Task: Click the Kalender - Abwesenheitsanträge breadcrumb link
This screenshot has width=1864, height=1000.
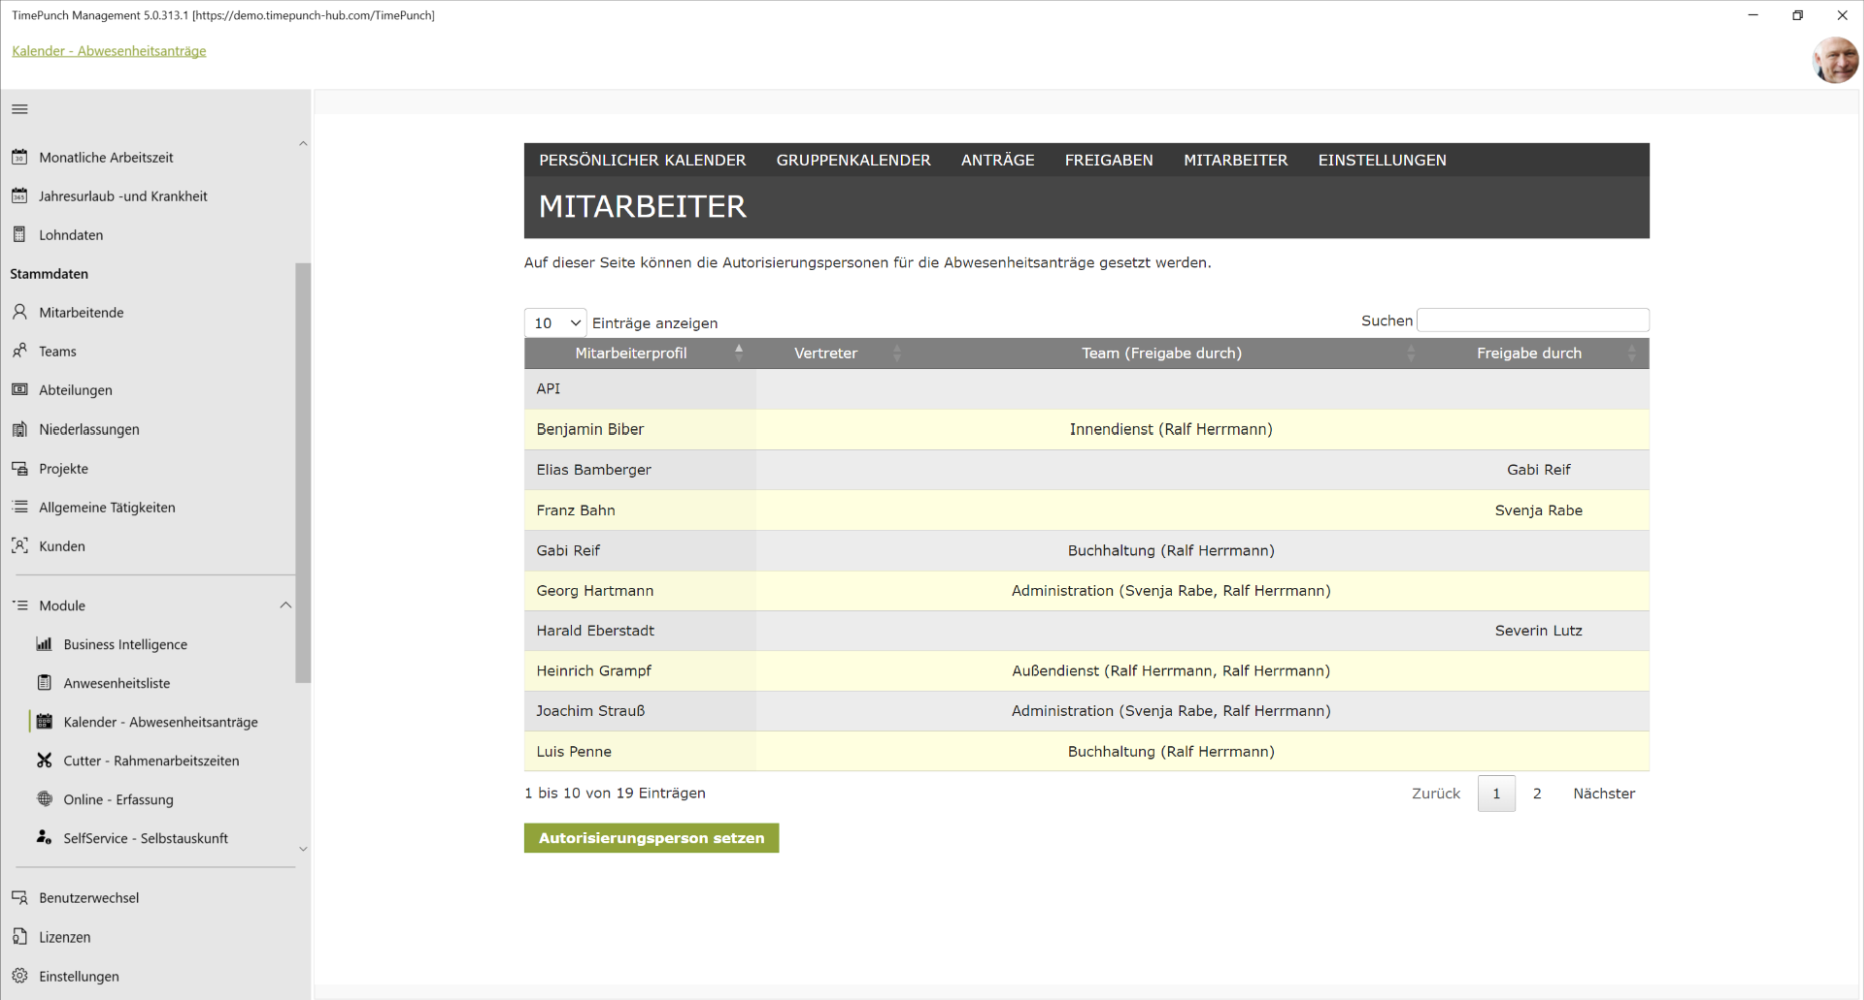Action: point(109,51)
